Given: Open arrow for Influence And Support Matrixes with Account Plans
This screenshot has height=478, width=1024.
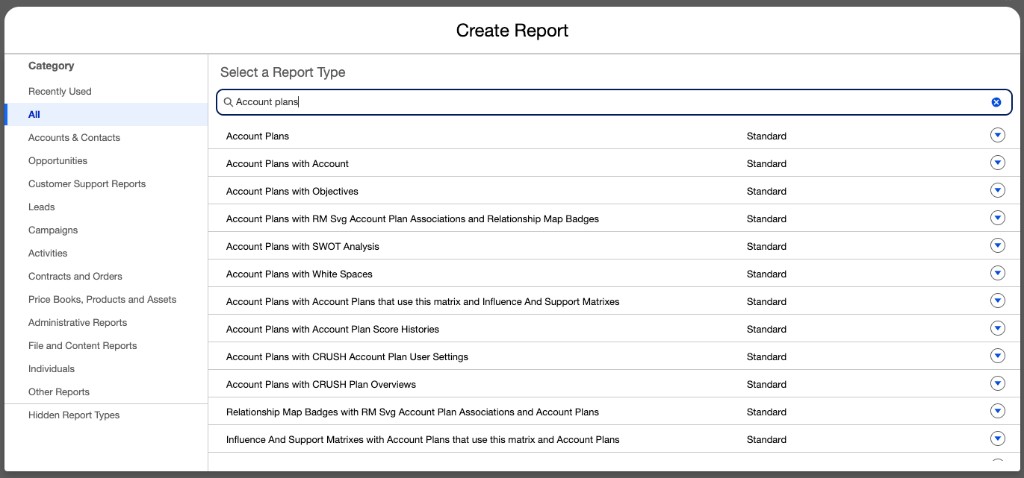Looking at the screenshot, I should point(997,438).
